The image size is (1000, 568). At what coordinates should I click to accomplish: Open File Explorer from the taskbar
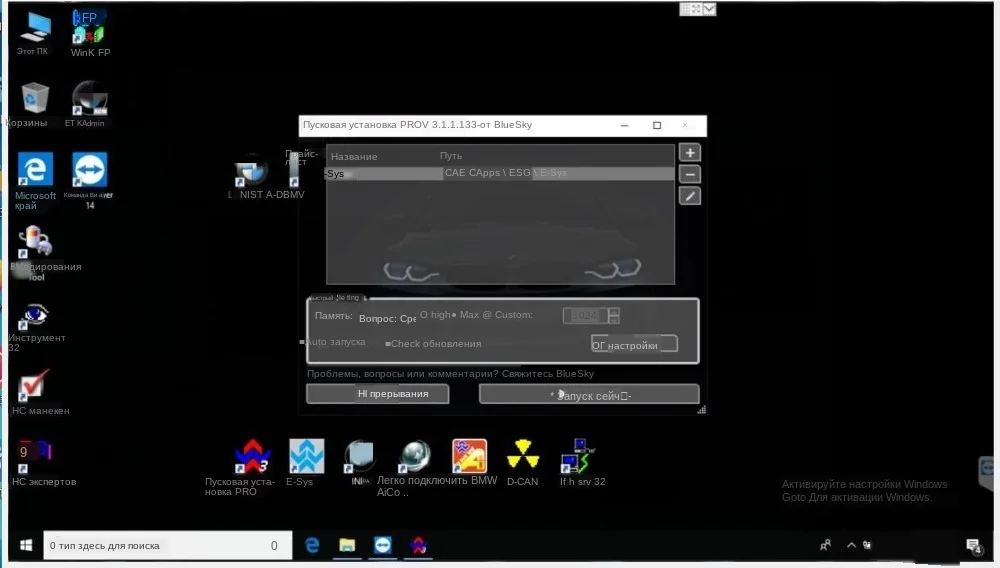[347, 545]
